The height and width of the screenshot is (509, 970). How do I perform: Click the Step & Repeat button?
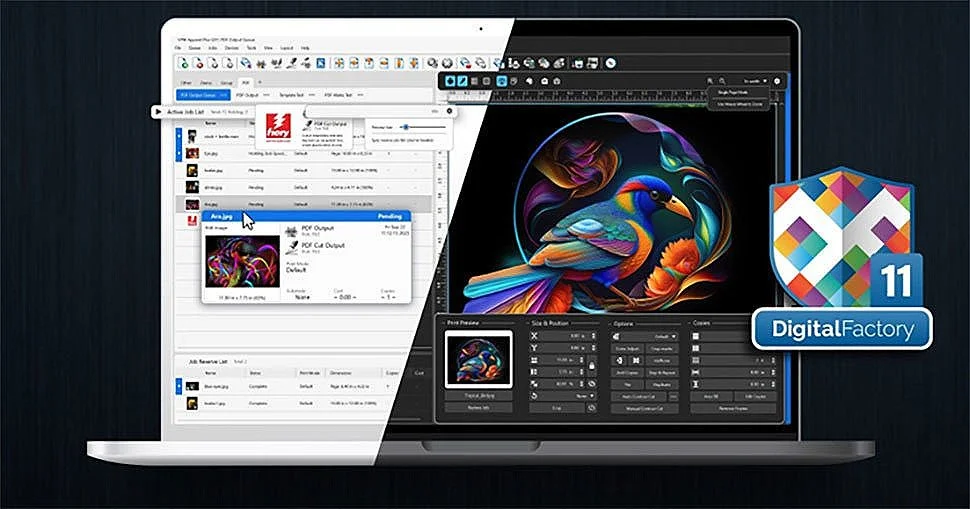[662, 373]
